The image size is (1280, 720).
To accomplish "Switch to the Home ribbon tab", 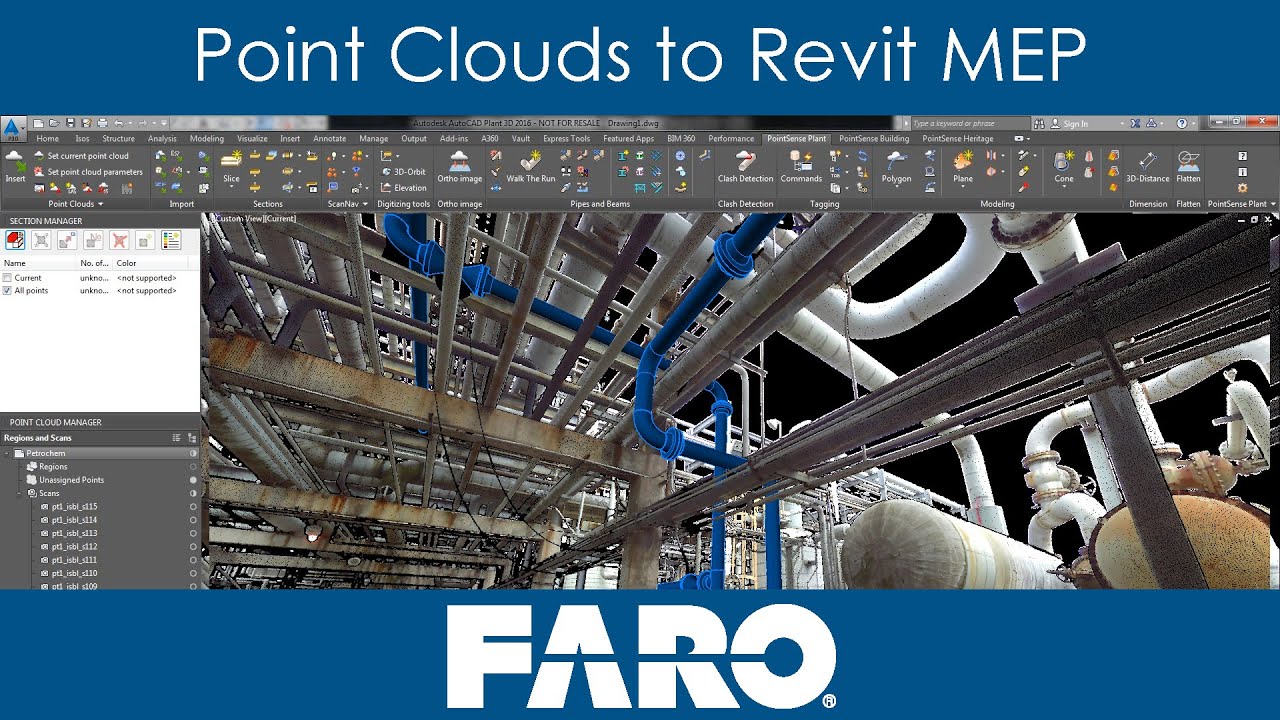I will point(47,139).
